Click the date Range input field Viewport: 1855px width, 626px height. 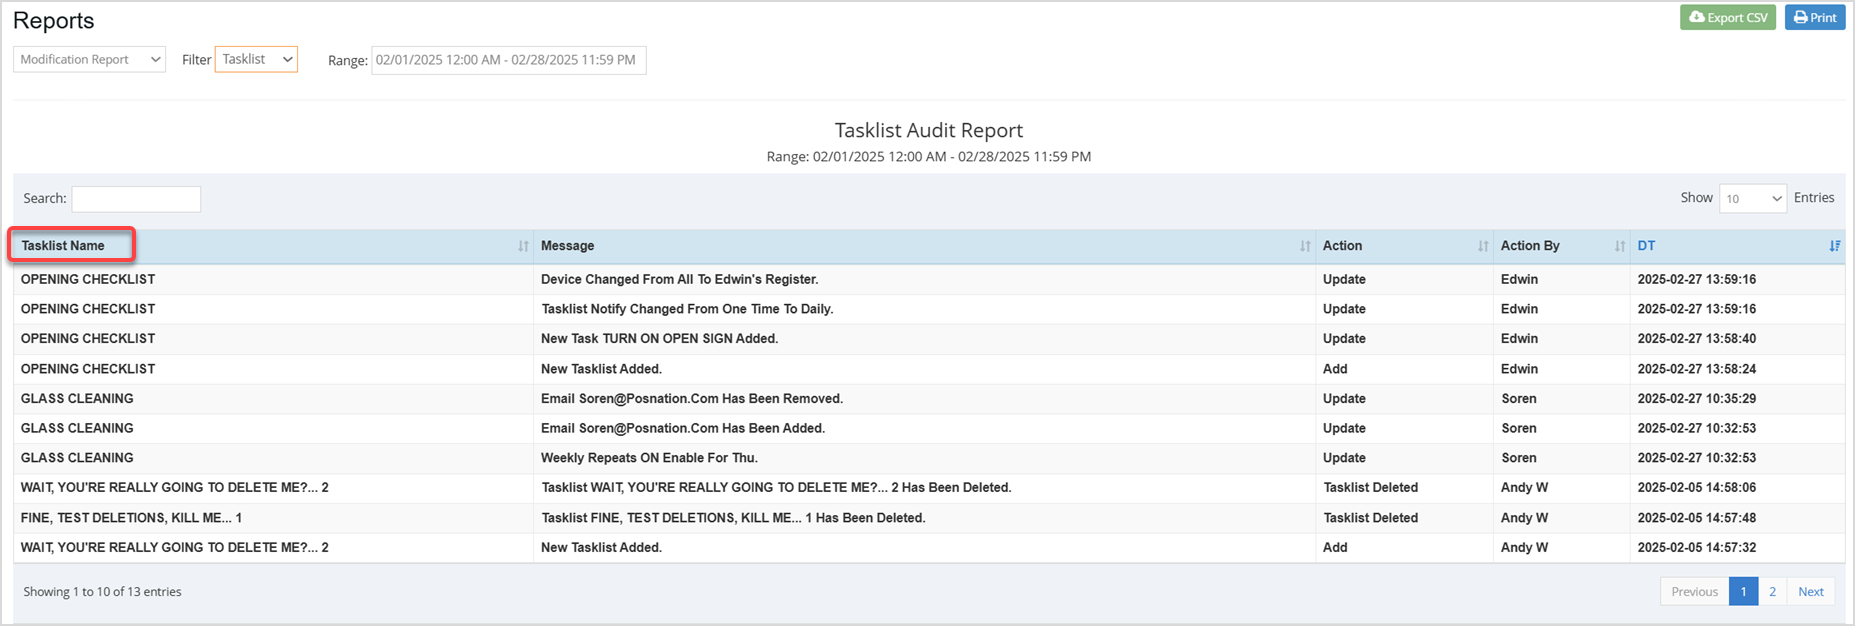[x=509, y=60]
